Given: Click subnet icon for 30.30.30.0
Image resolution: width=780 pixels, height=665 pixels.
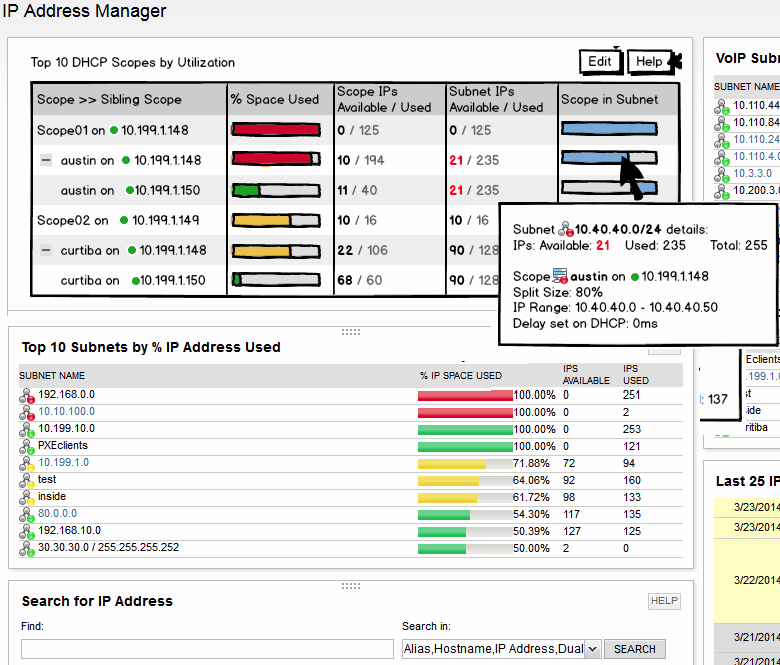Looking at the screenshot, I should tap(27, 549).
